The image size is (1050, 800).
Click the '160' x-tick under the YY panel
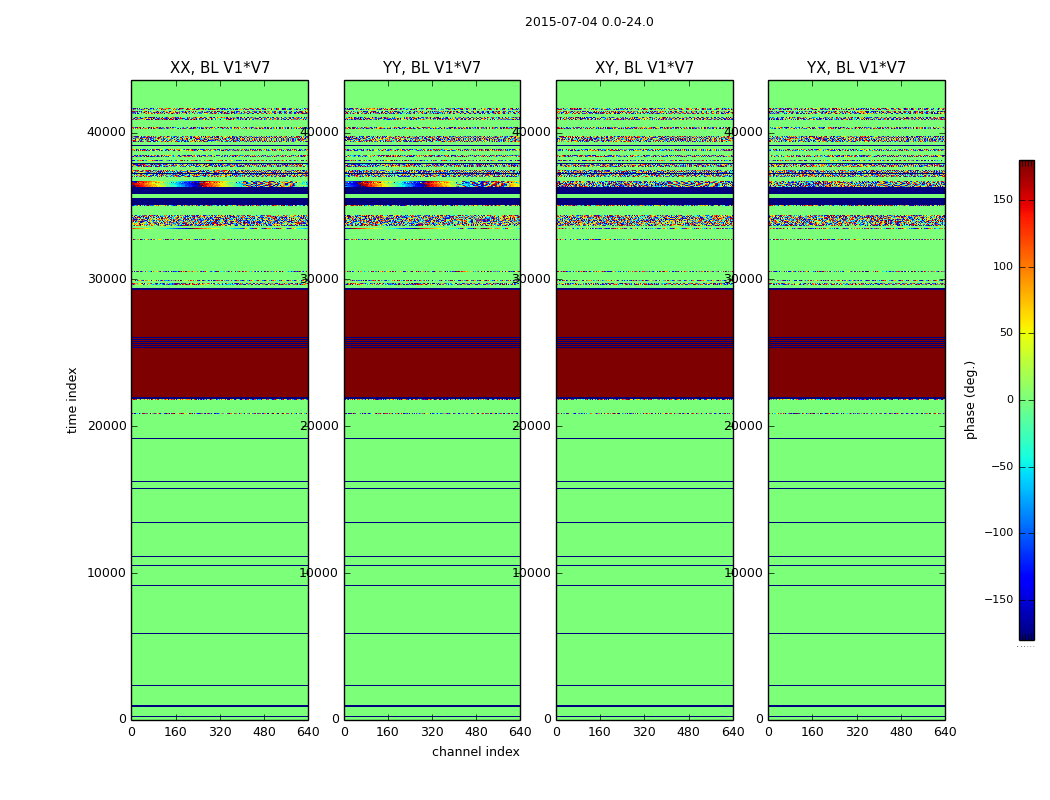coord(388,732)
